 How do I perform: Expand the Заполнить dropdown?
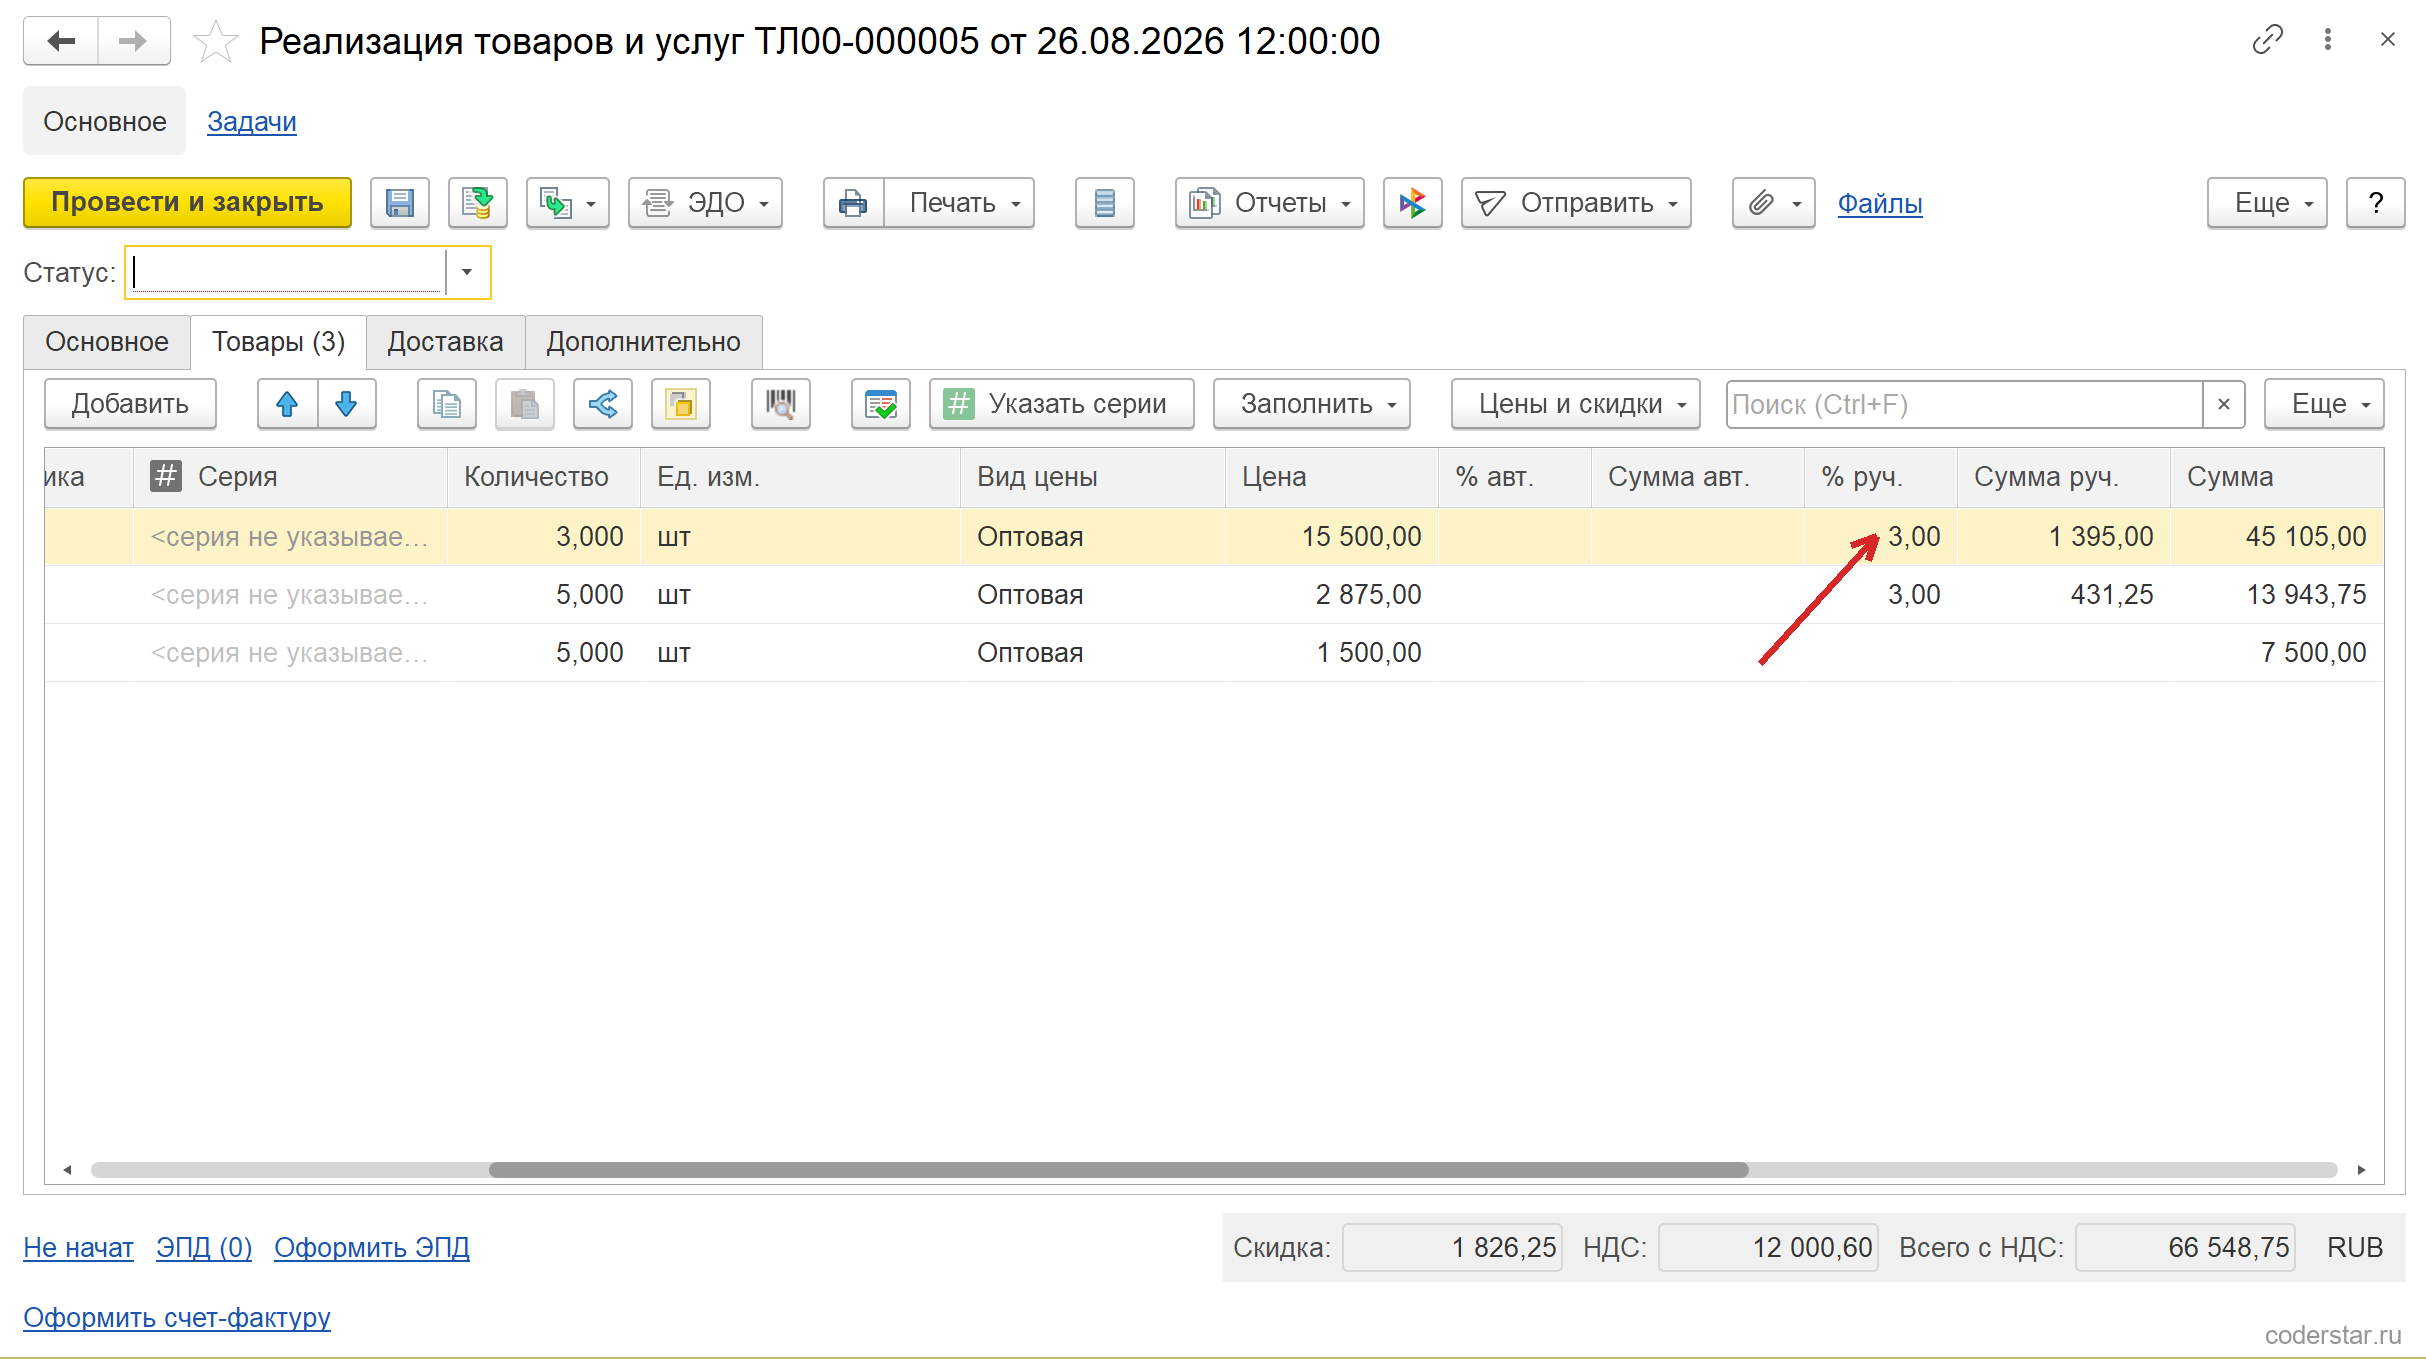1312,404
